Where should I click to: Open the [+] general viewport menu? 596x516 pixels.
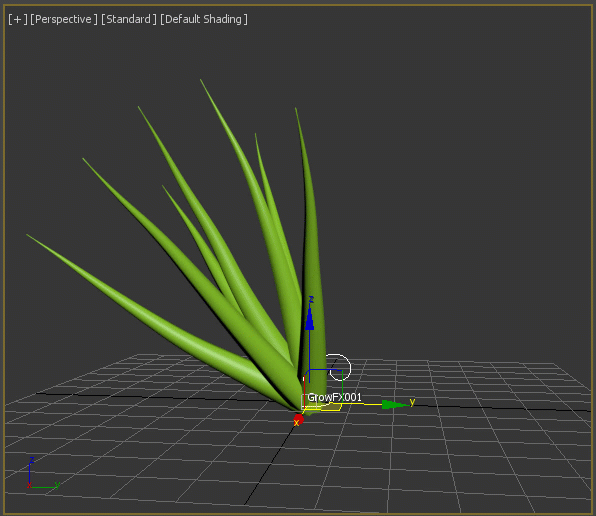18,19
